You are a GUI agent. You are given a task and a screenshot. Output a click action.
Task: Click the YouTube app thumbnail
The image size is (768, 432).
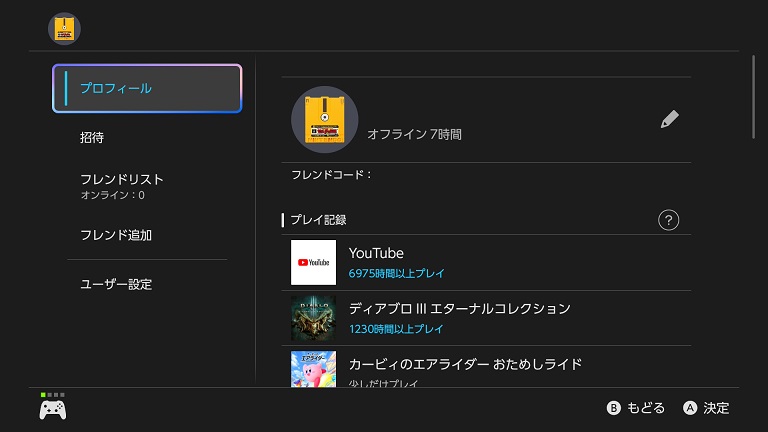click(x=314, y=262)
